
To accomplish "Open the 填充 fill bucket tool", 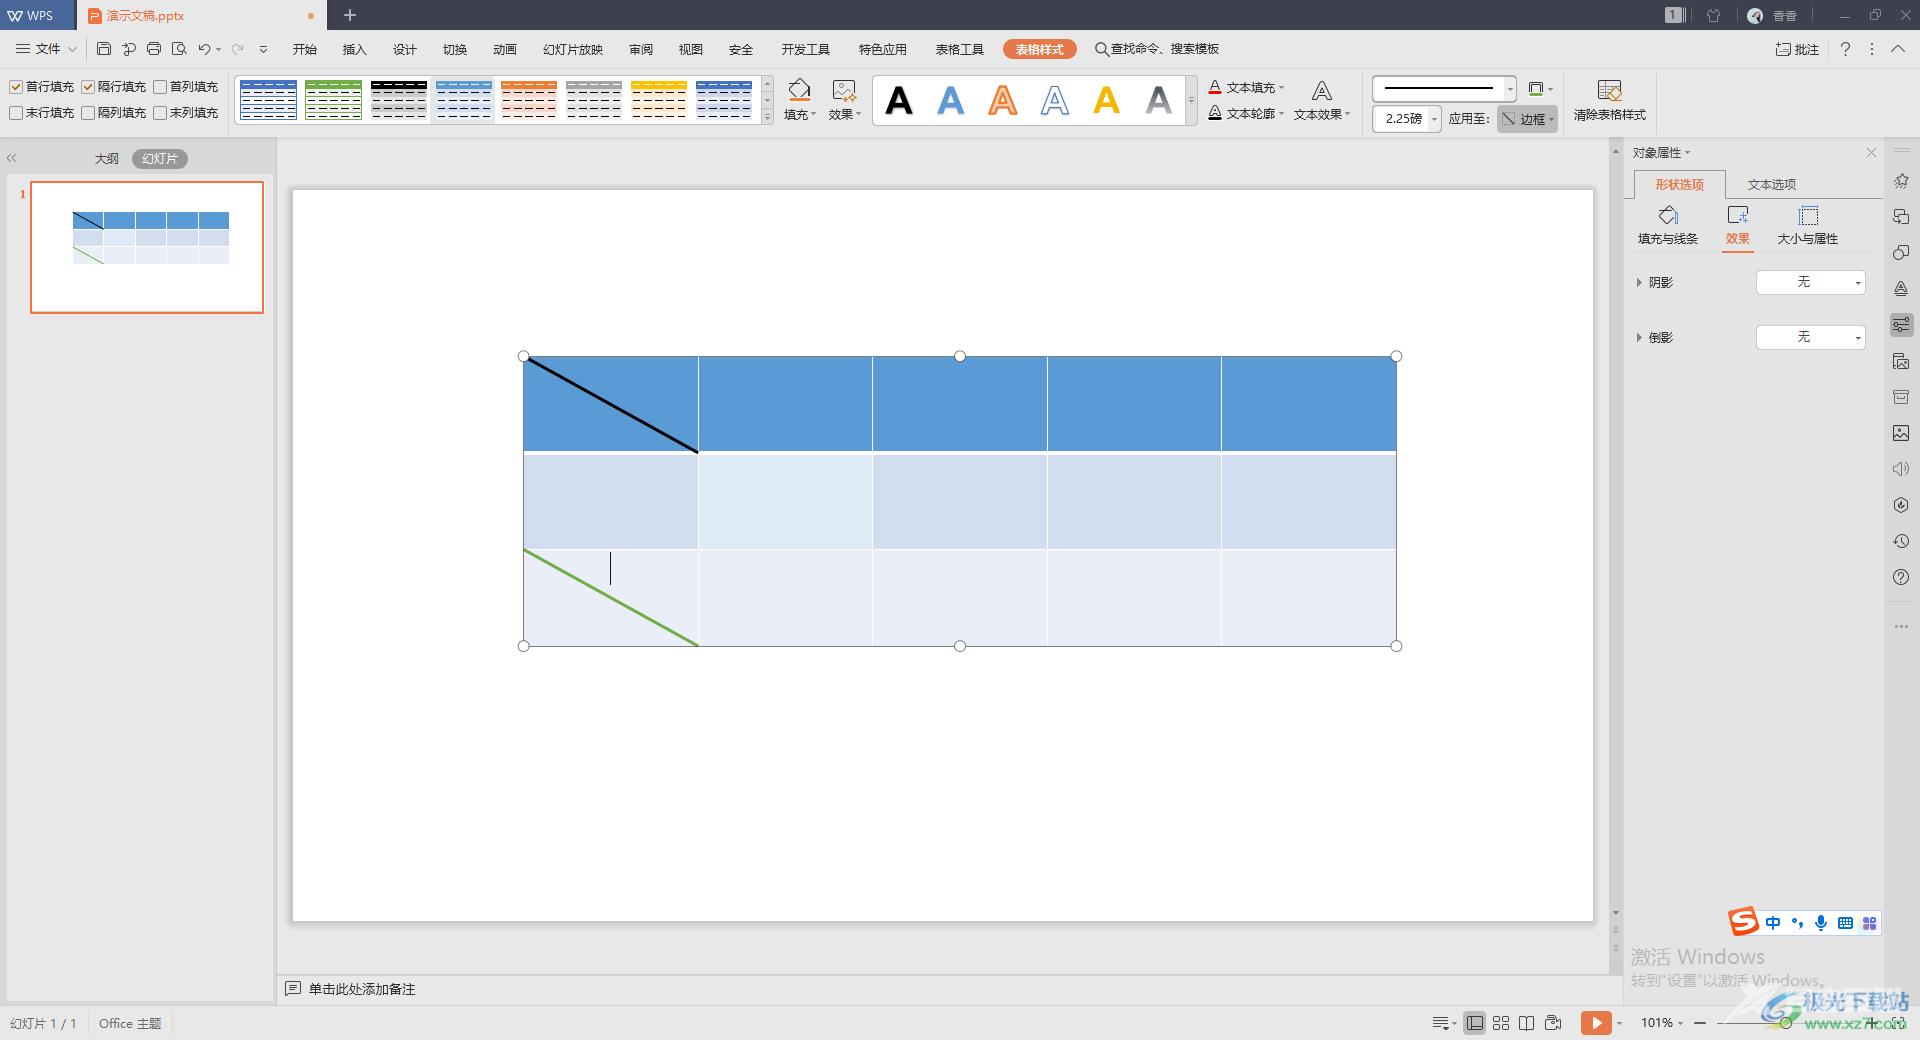I will click(799, 100).
